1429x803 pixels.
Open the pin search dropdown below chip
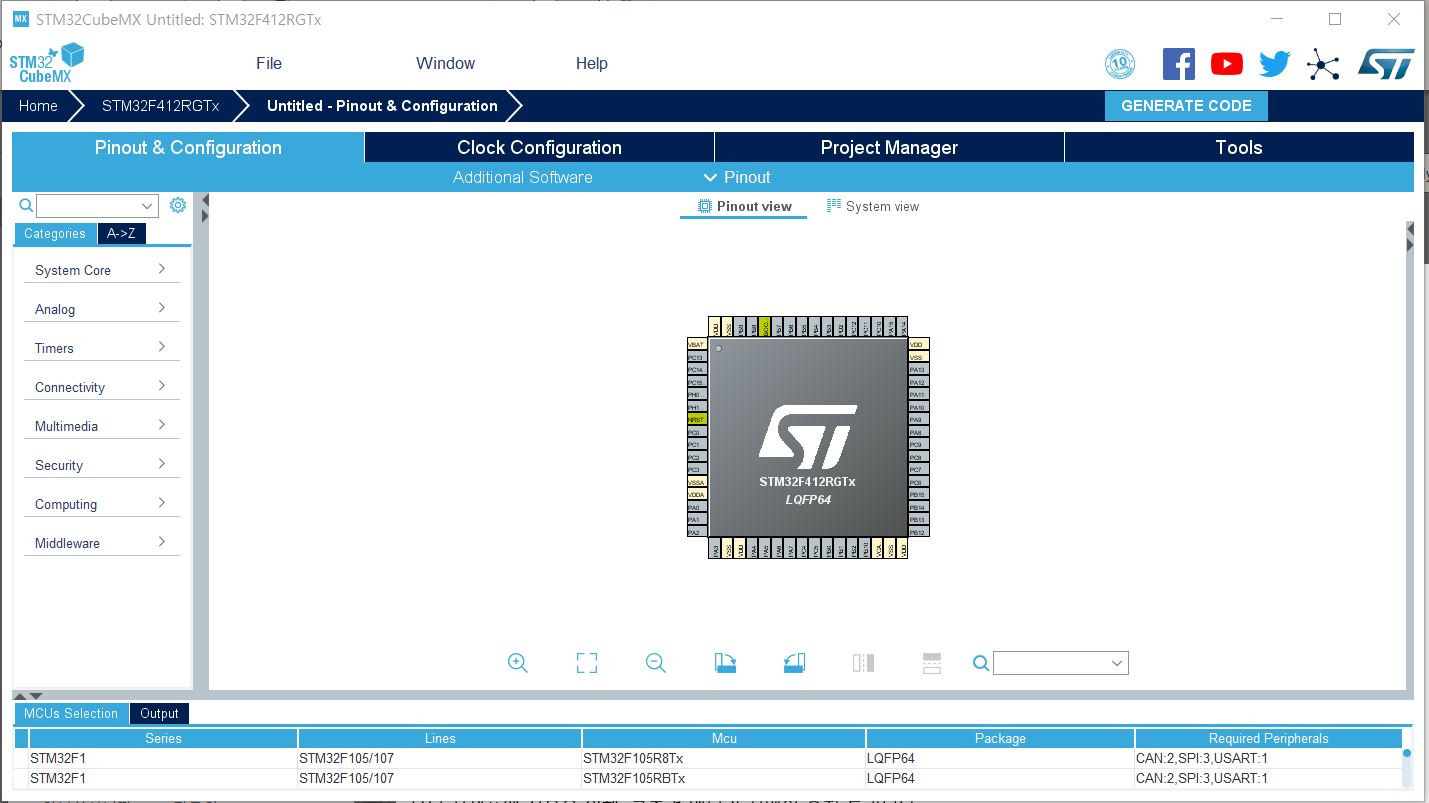click(x=1061, y=663)
